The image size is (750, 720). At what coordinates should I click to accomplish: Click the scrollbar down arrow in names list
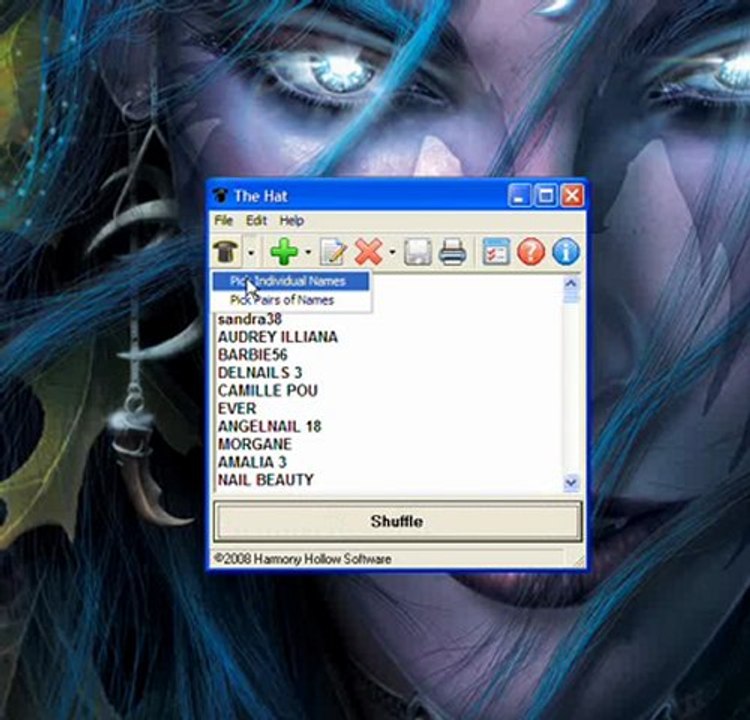[x=571, y=482]
